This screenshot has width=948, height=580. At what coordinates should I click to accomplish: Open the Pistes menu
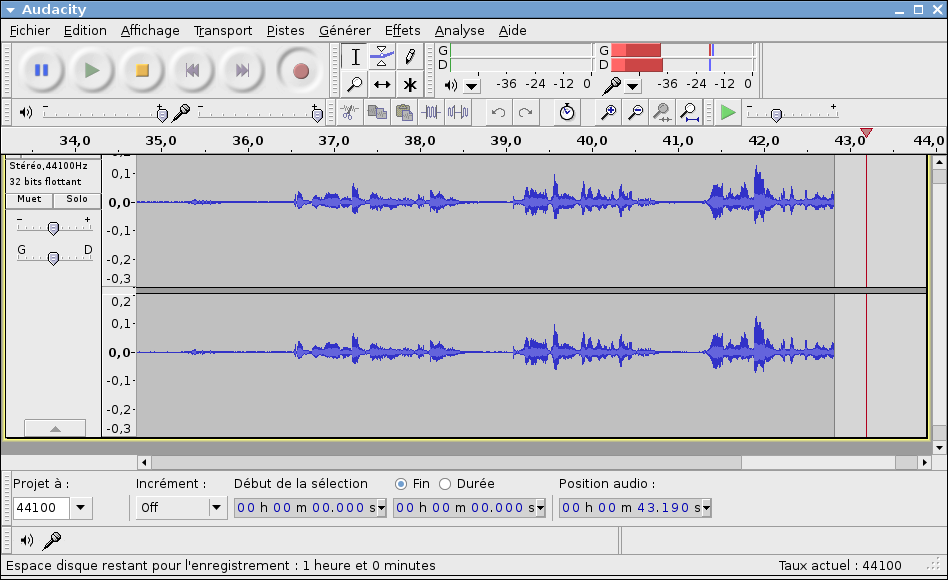tap(285, 30)
